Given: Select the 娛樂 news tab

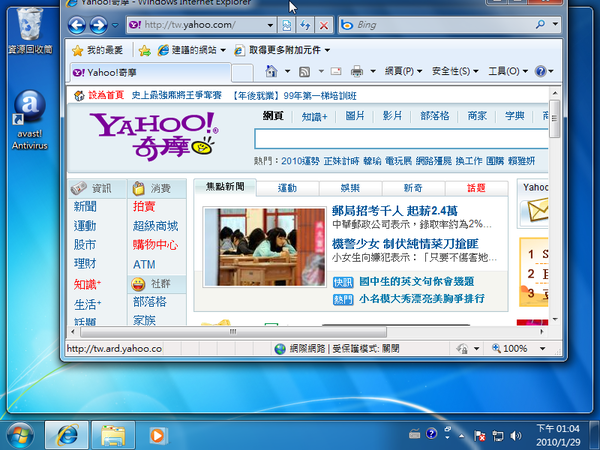Looking at the screenshot, I should [350, 188].
